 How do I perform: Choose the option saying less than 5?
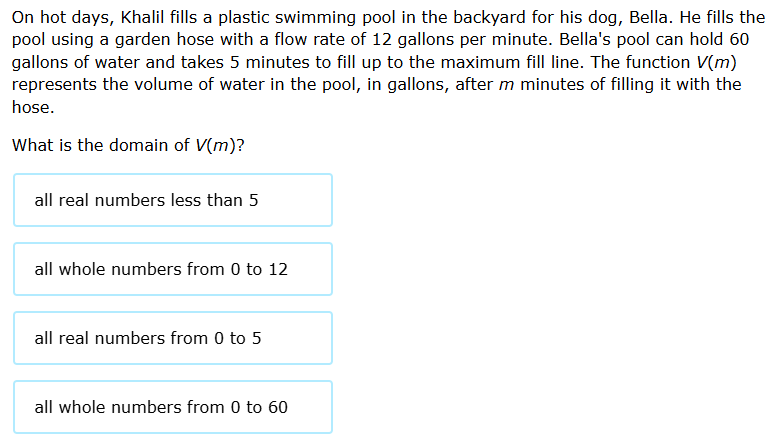[173, 200]
